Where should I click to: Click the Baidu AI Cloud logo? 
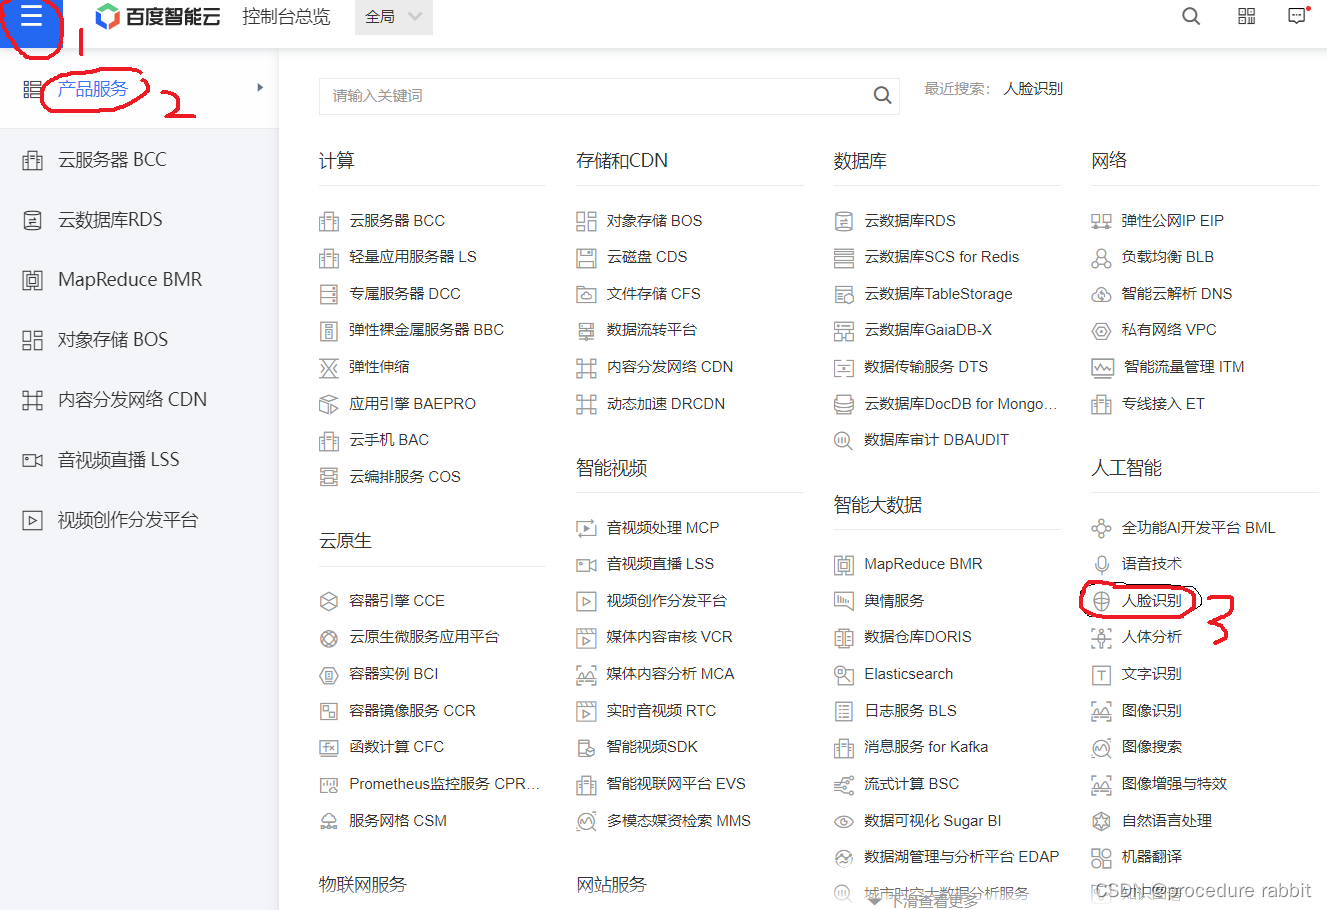click(158, 16)
